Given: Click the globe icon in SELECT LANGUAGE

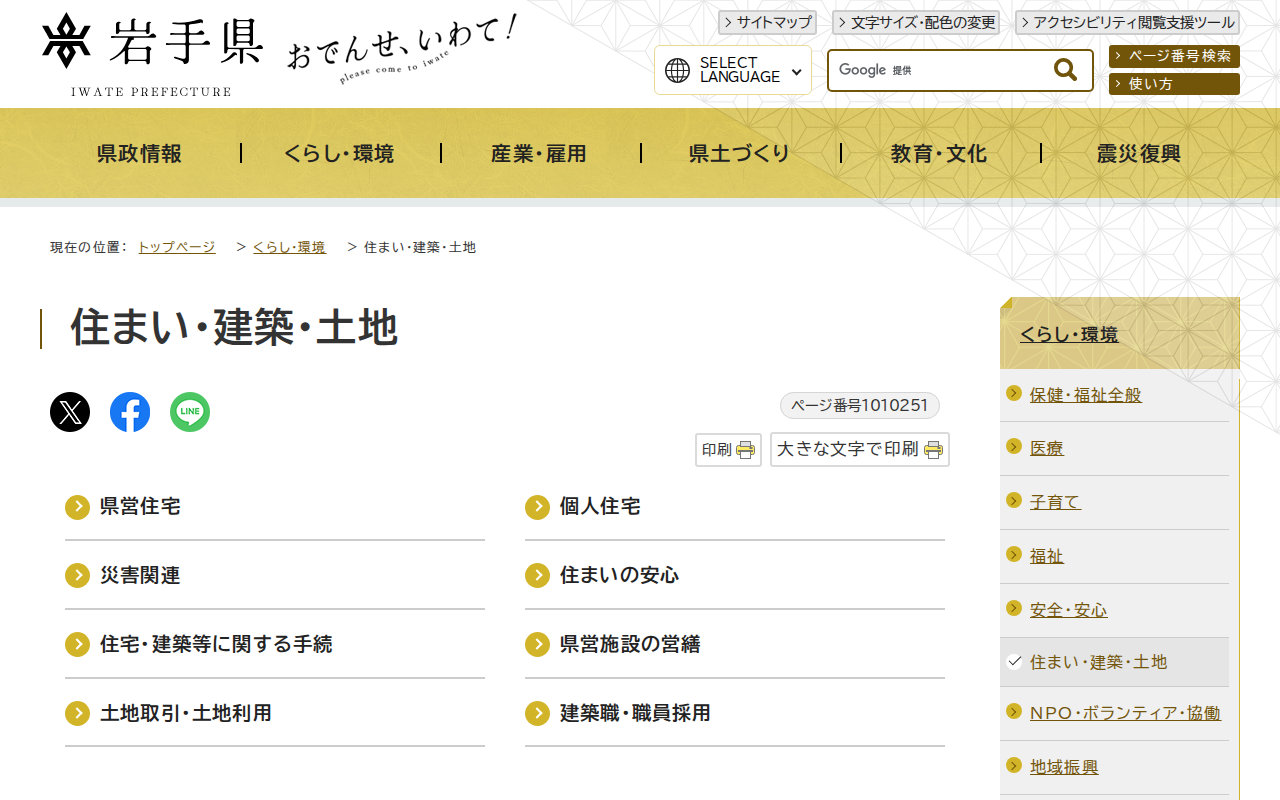Looking at the screenshot, I should tap(679, 70).
